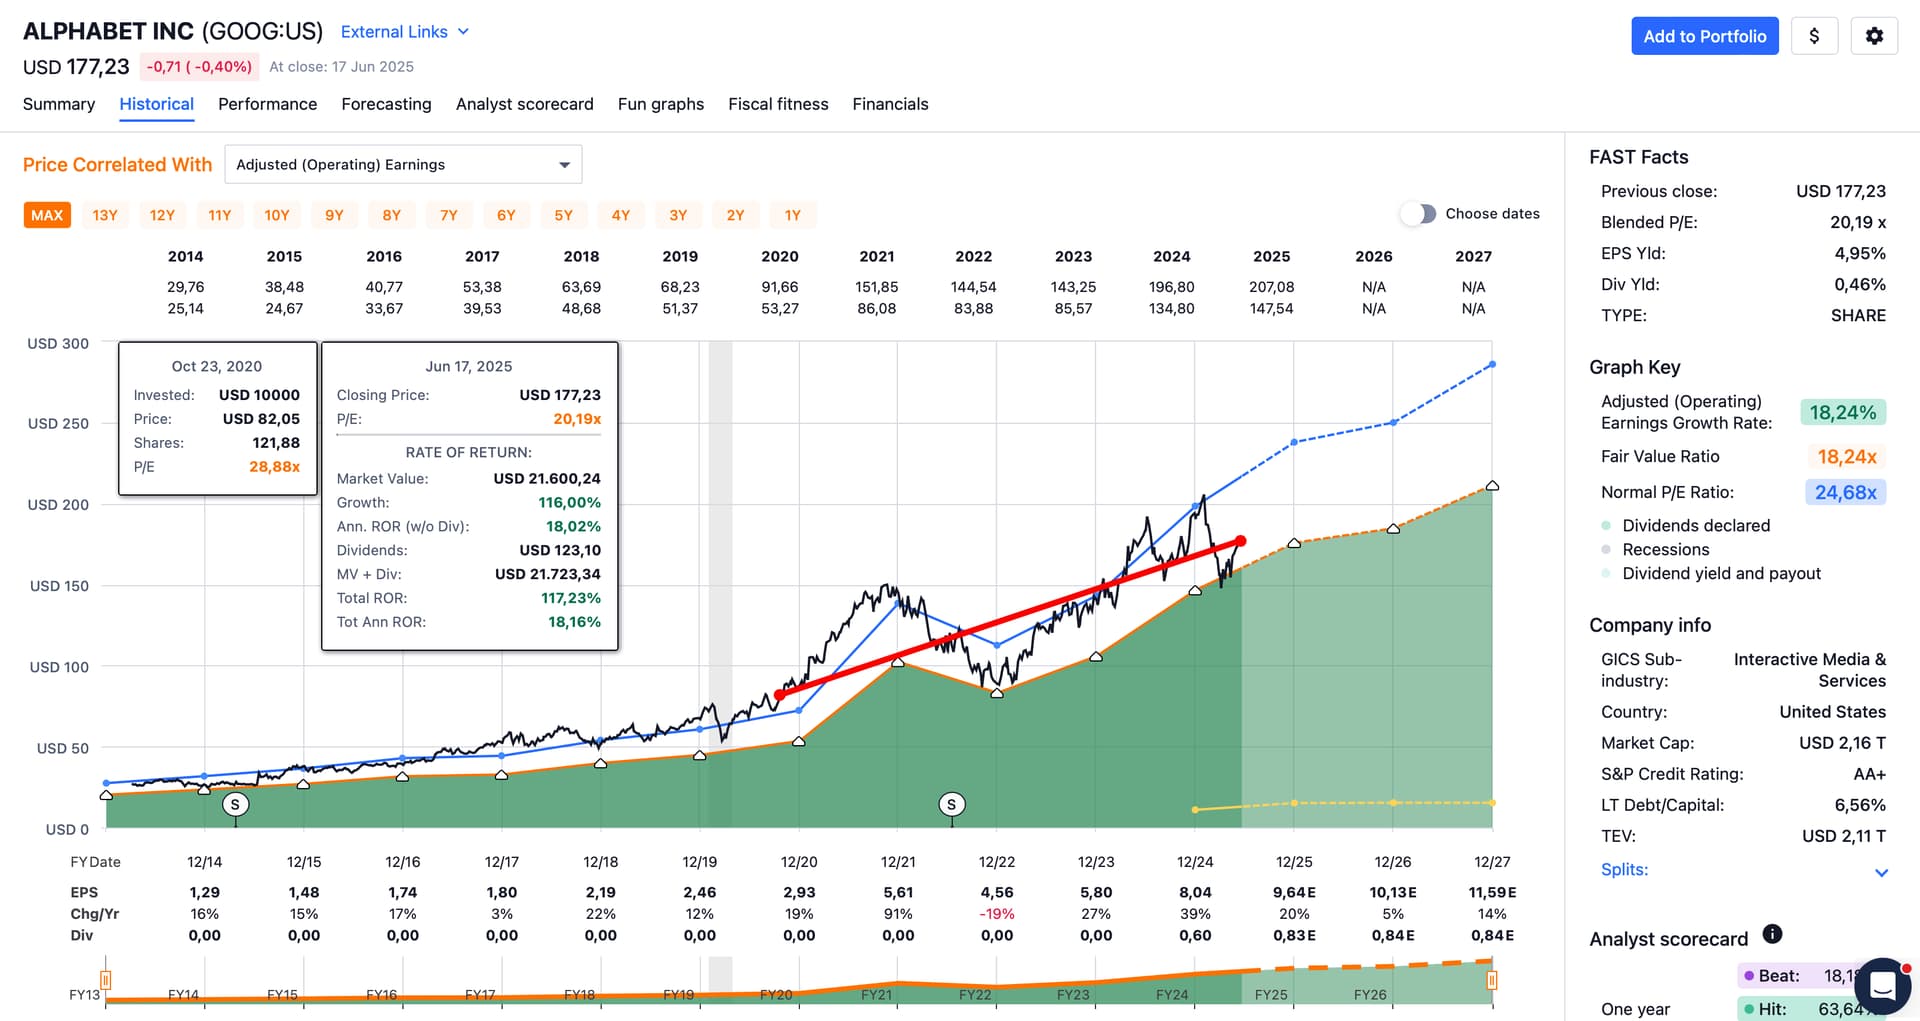Screen dimensions: 1920x1021
Task: Click the Recessions legend dot
Action: pyautogui.click(x=1606, y=550)
